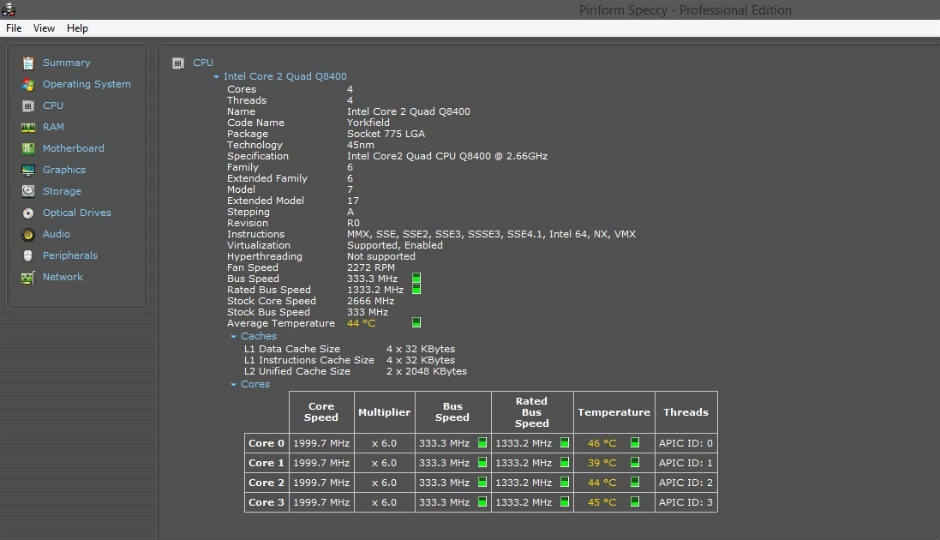
Task: Click Core 2 temperature graph icon
Action: [x=635, y=482]
